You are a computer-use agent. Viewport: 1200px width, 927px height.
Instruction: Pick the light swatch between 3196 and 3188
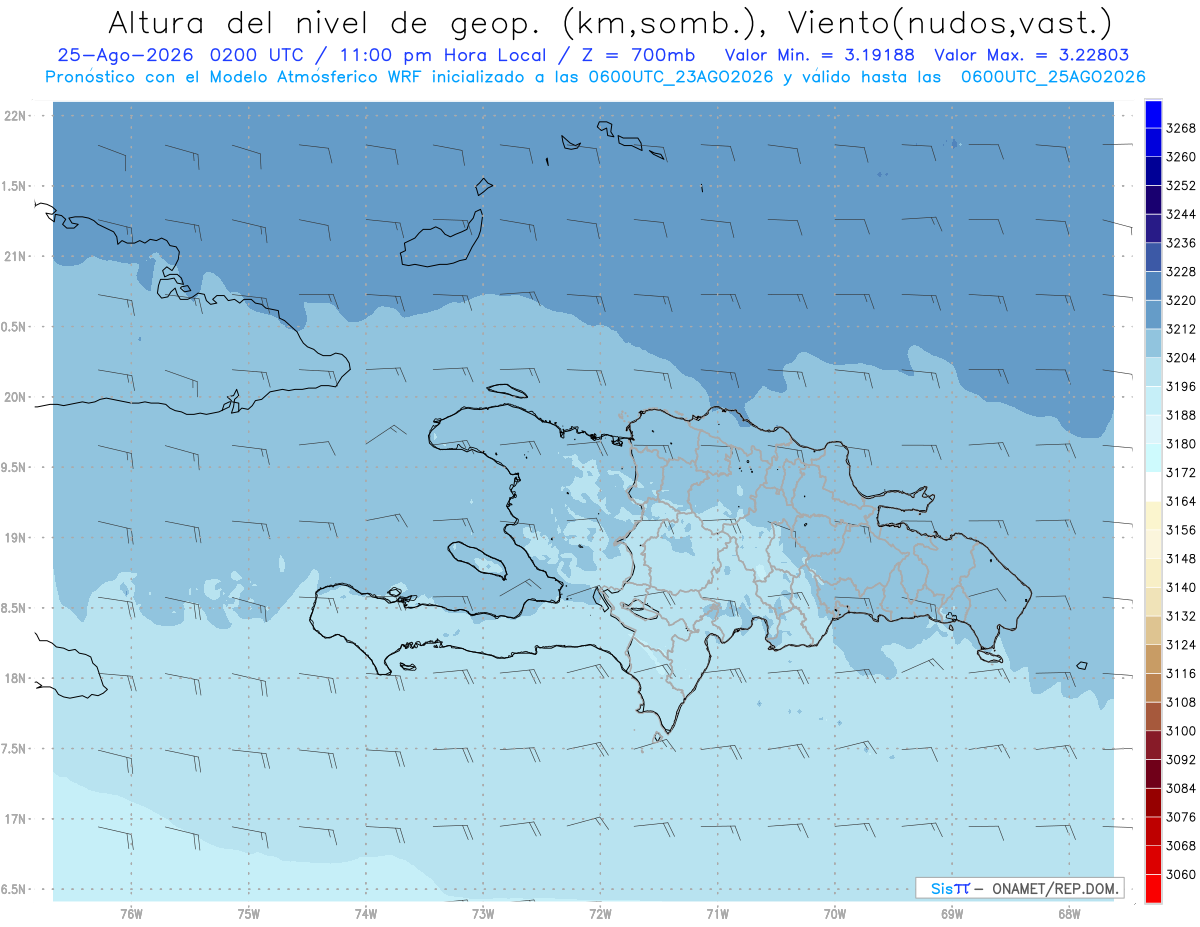click(x=1153, y=400)
